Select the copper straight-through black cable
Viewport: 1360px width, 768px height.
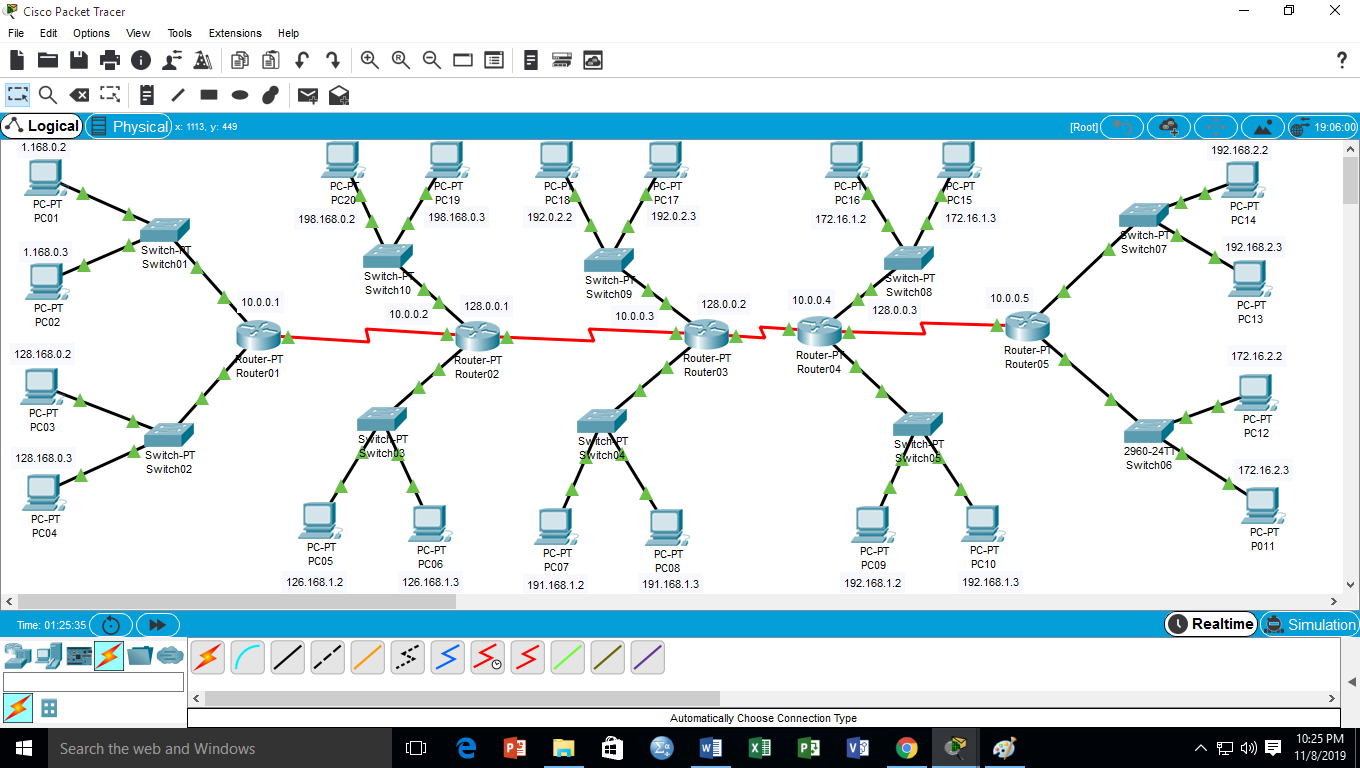(x=288, y=657)
